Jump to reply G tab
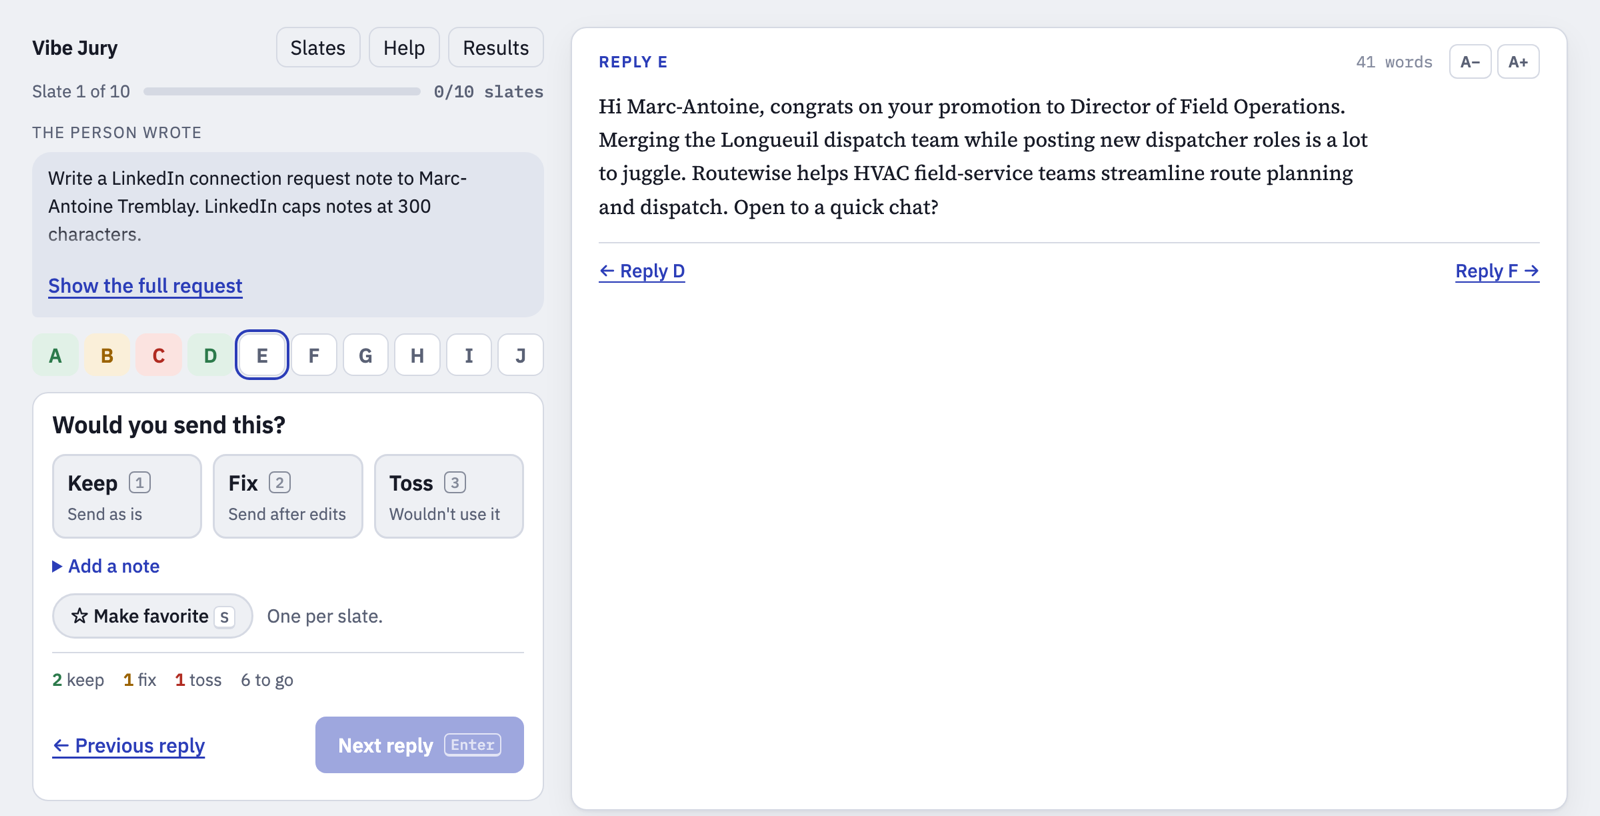Viewport: 1600px width, 816px height. pos(366,355)
